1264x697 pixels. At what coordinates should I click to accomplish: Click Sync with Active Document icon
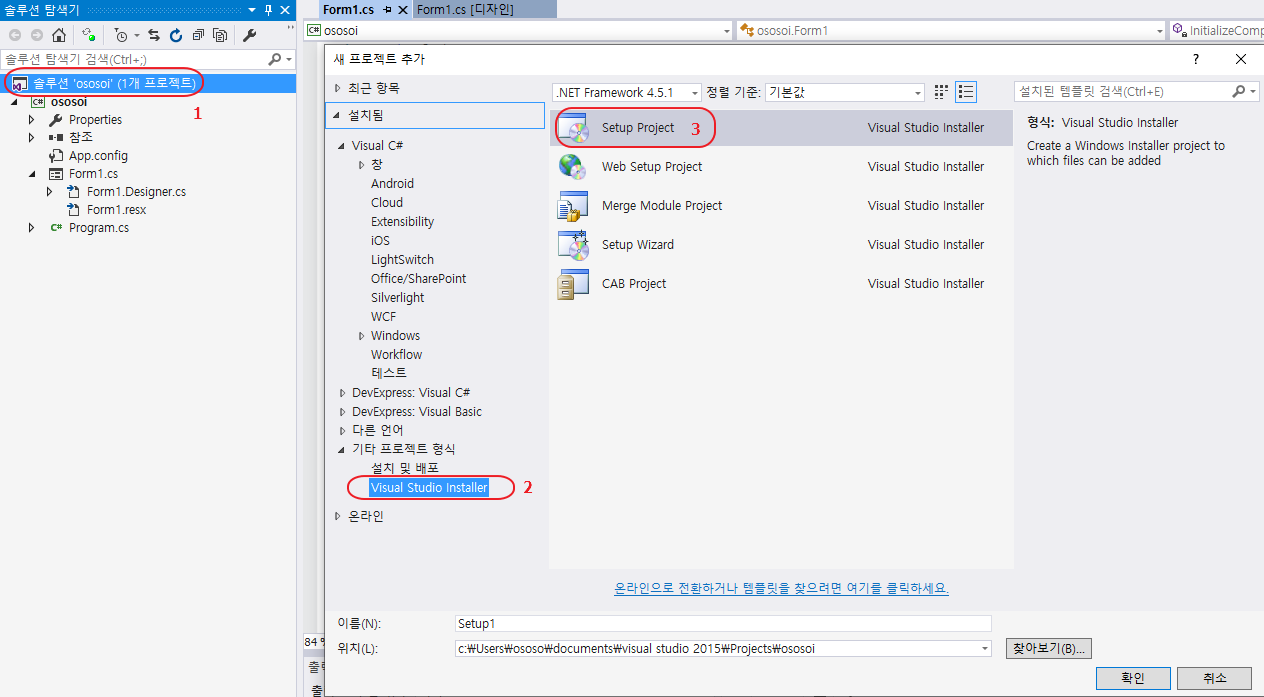click(x=154, y=35)
